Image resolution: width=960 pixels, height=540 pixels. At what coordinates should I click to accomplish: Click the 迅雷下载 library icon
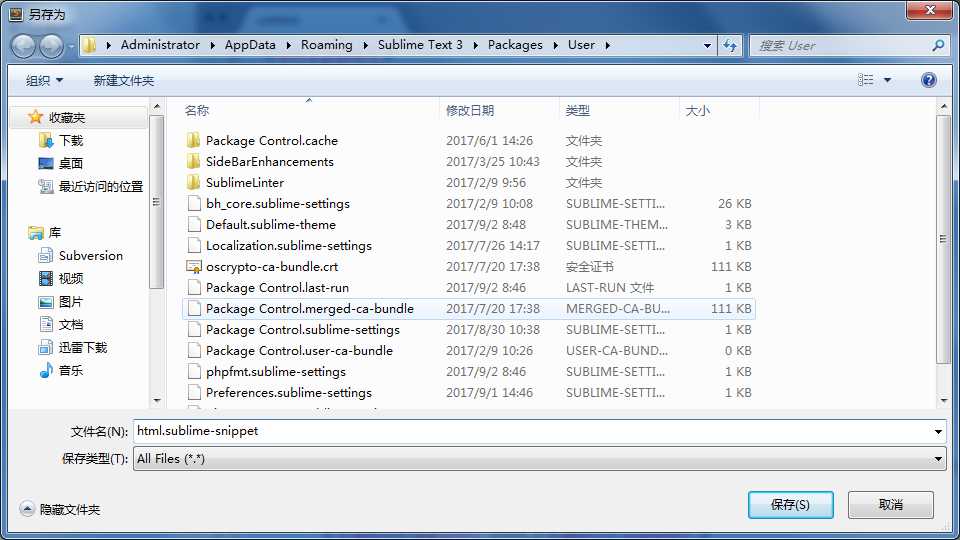pyautogui.click(x=46, y=348)
